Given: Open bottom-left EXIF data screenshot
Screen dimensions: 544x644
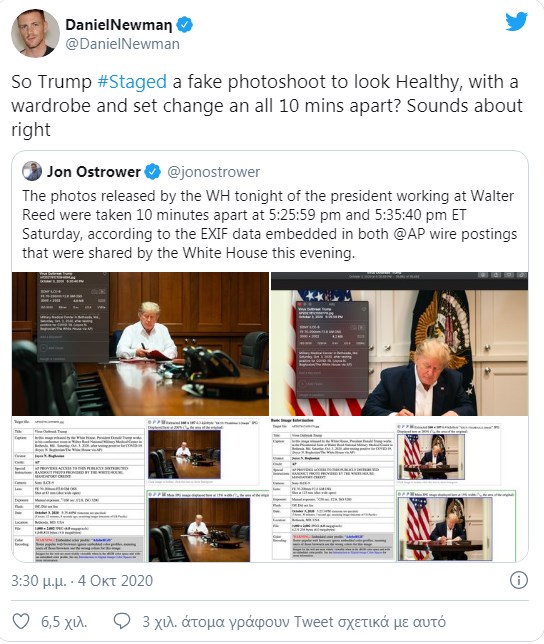Looking at the screenshot, I should tap(140, 490).
